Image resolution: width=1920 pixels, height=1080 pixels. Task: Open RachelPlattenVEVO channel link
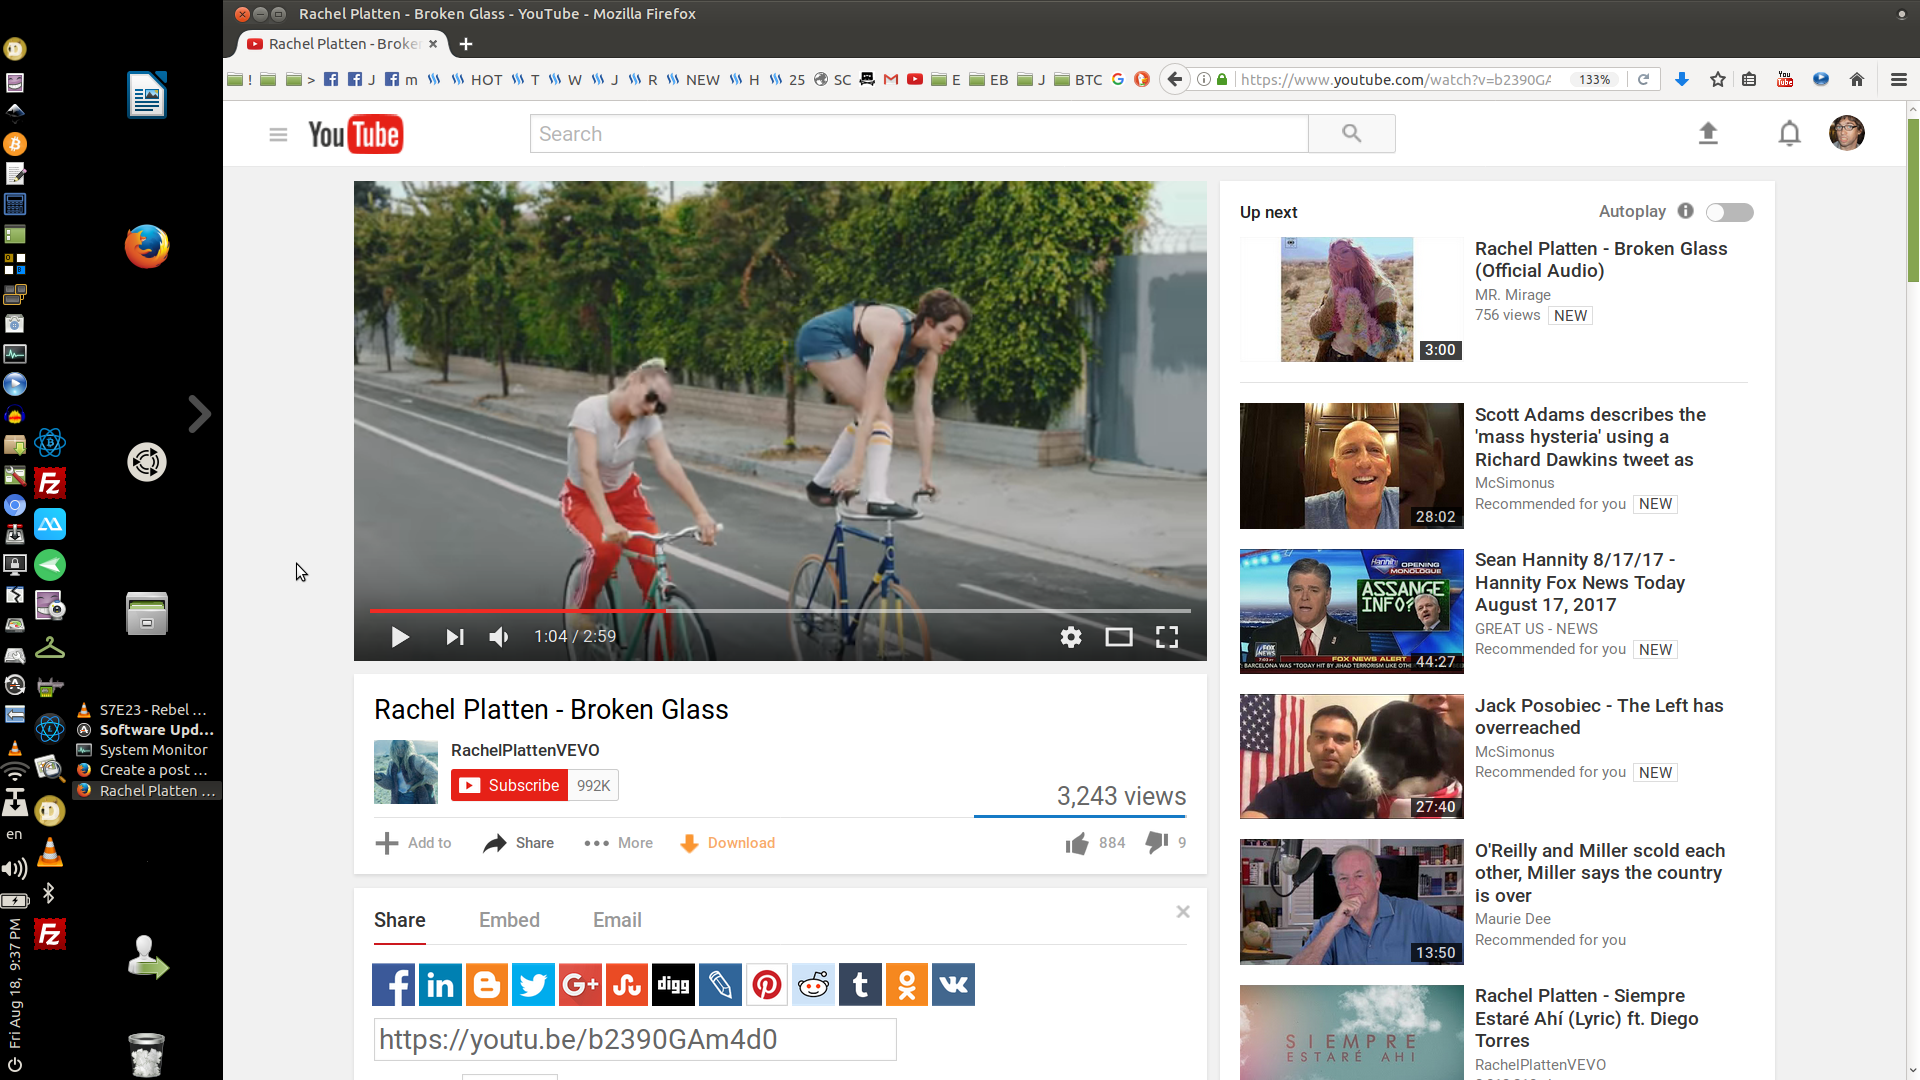pyautogui.click(x=525, y=750)
